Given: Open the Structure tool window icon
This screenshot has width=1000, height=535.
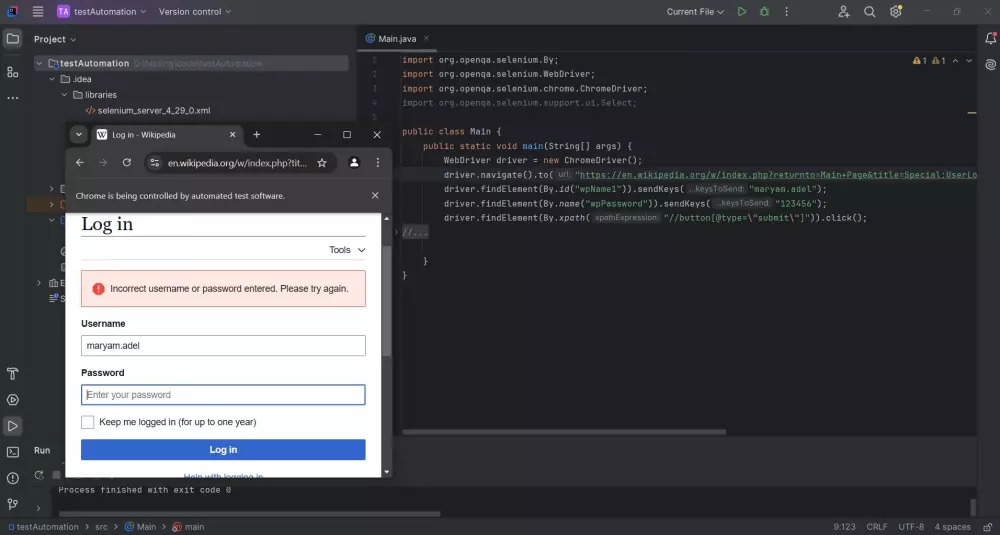Looking at the screenshot, I should pos(12,72).
